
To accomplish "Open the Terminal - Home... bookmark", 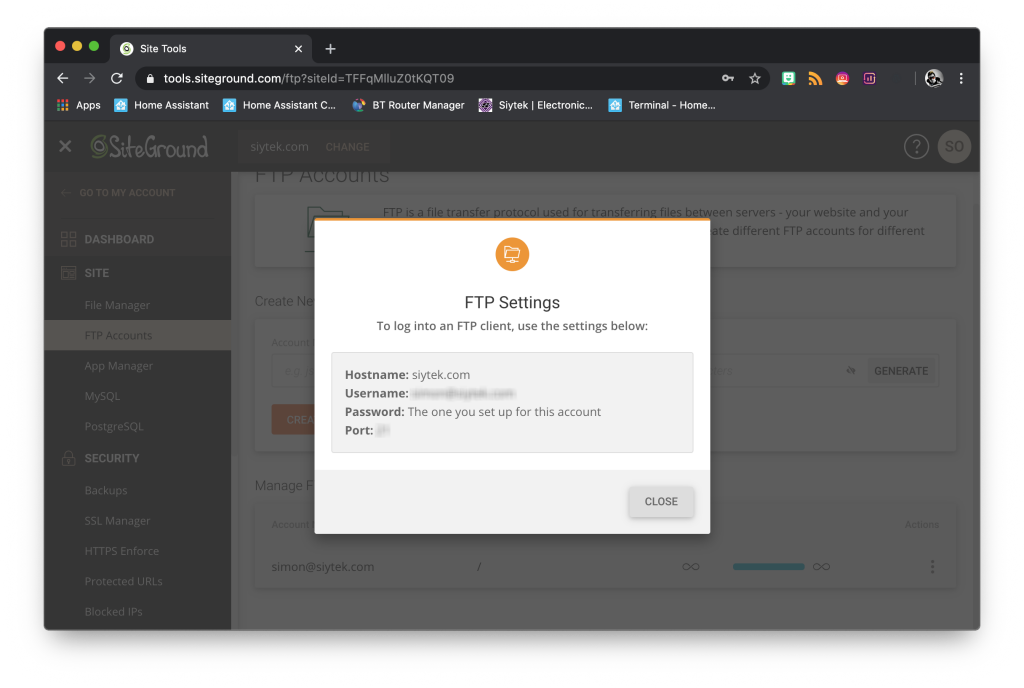I will tap(662, 105).
